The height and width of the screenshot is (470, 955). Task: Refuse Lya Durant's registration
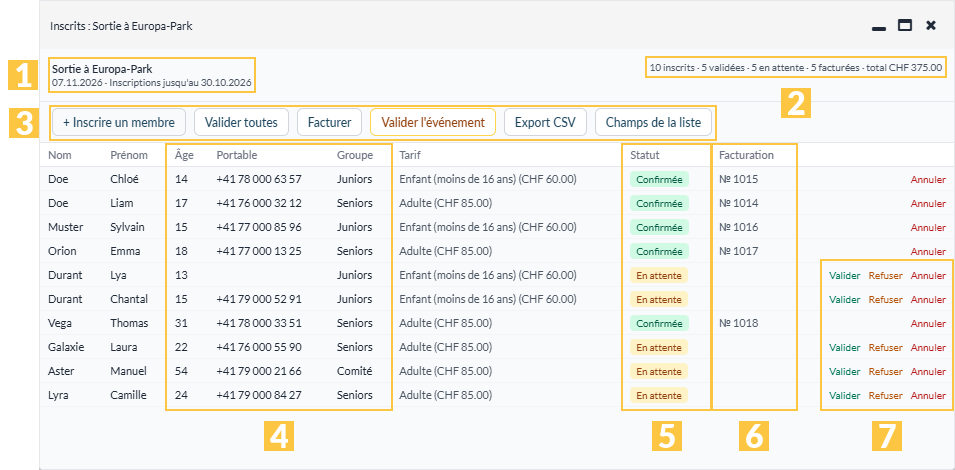(x=886, y=276)
